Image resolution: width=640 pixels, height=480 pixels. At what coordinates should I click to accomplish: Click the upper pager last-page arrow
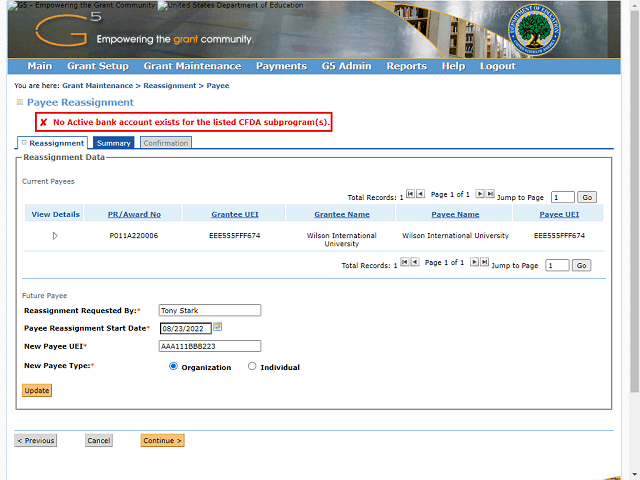(490, 194)
